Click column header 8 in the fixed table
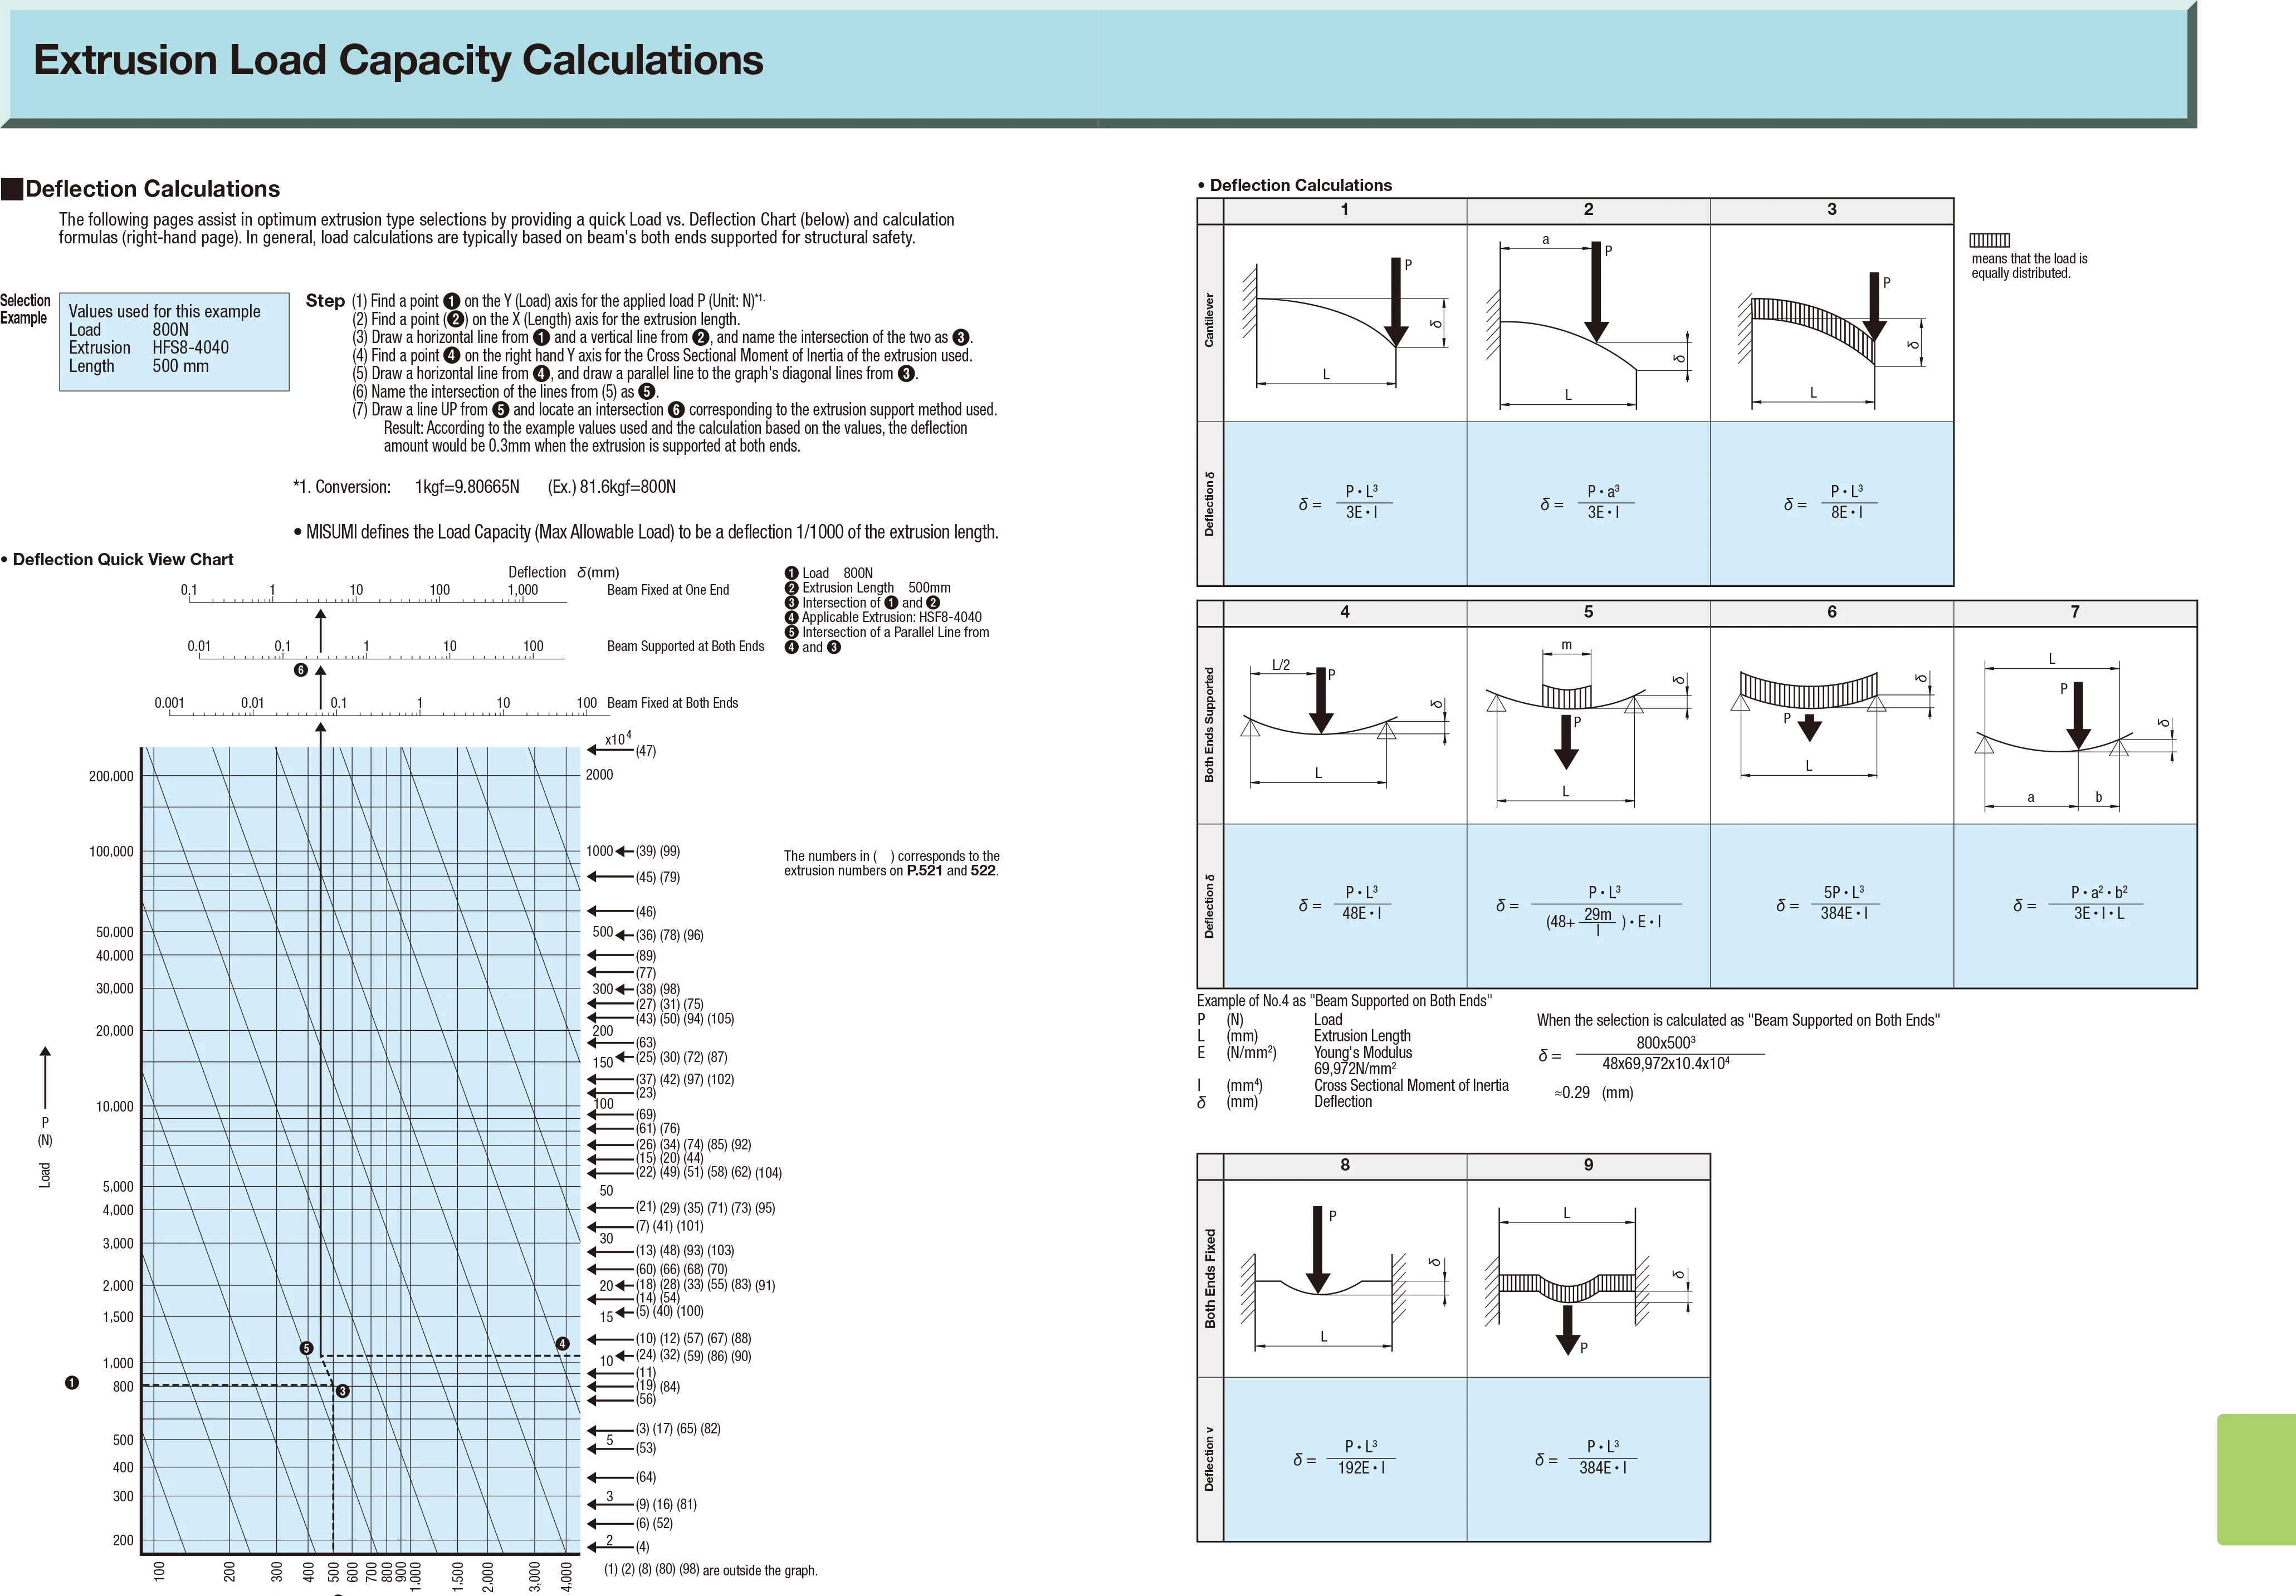This screenshot has width=2296, height=1596. tap(1345, 1165)
